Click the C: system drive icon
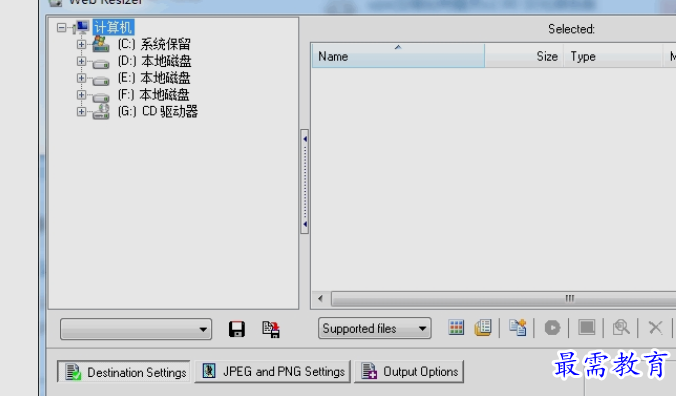Image resolution: width=676 pixels, height=396 pixels. click(100, 44)
